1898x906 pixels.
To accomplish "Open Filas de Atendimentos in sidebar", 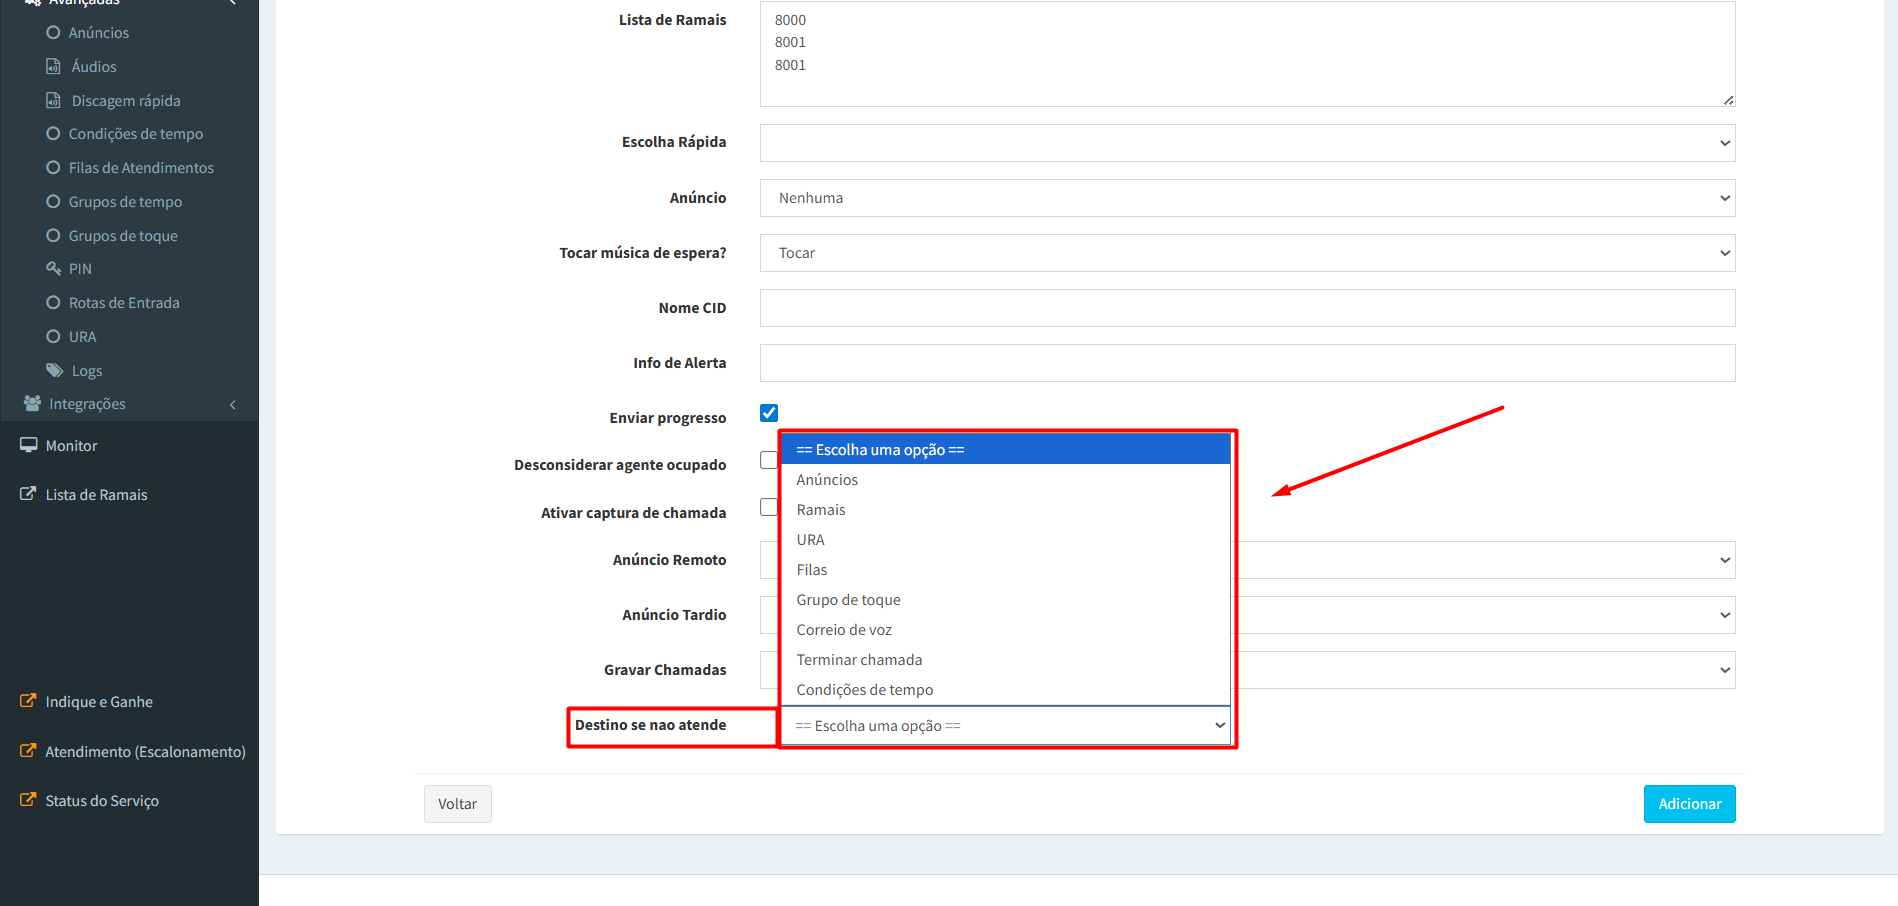I will (x=141, y=168).
